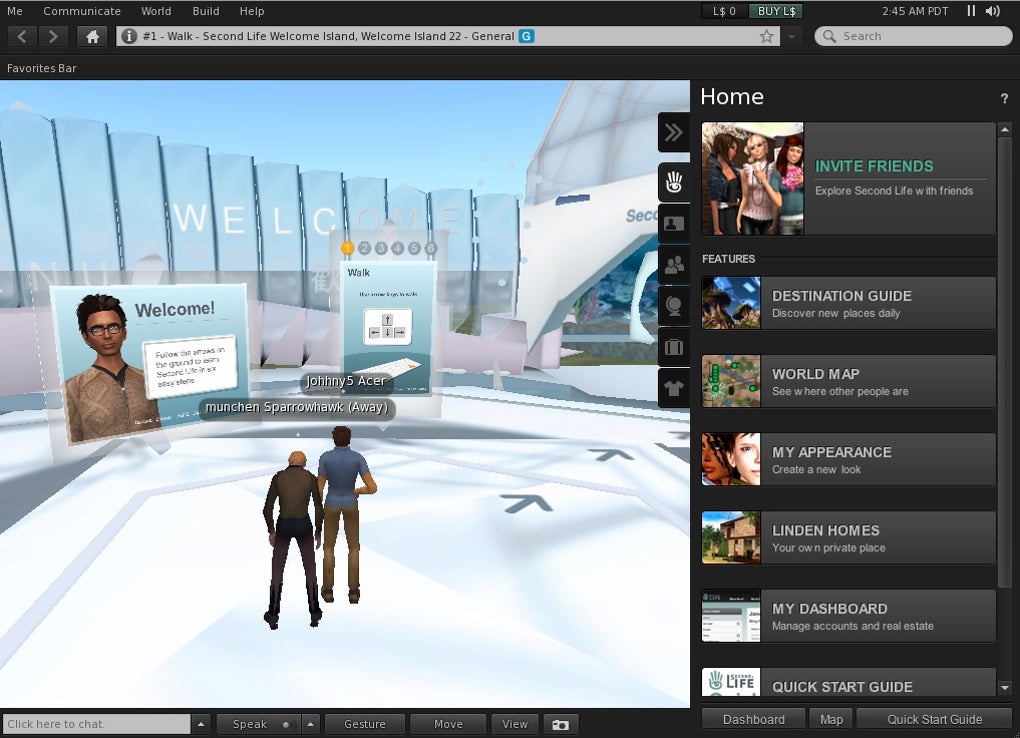
Task: Expand the chat history arrow
Action: click(x=201, y=724)
